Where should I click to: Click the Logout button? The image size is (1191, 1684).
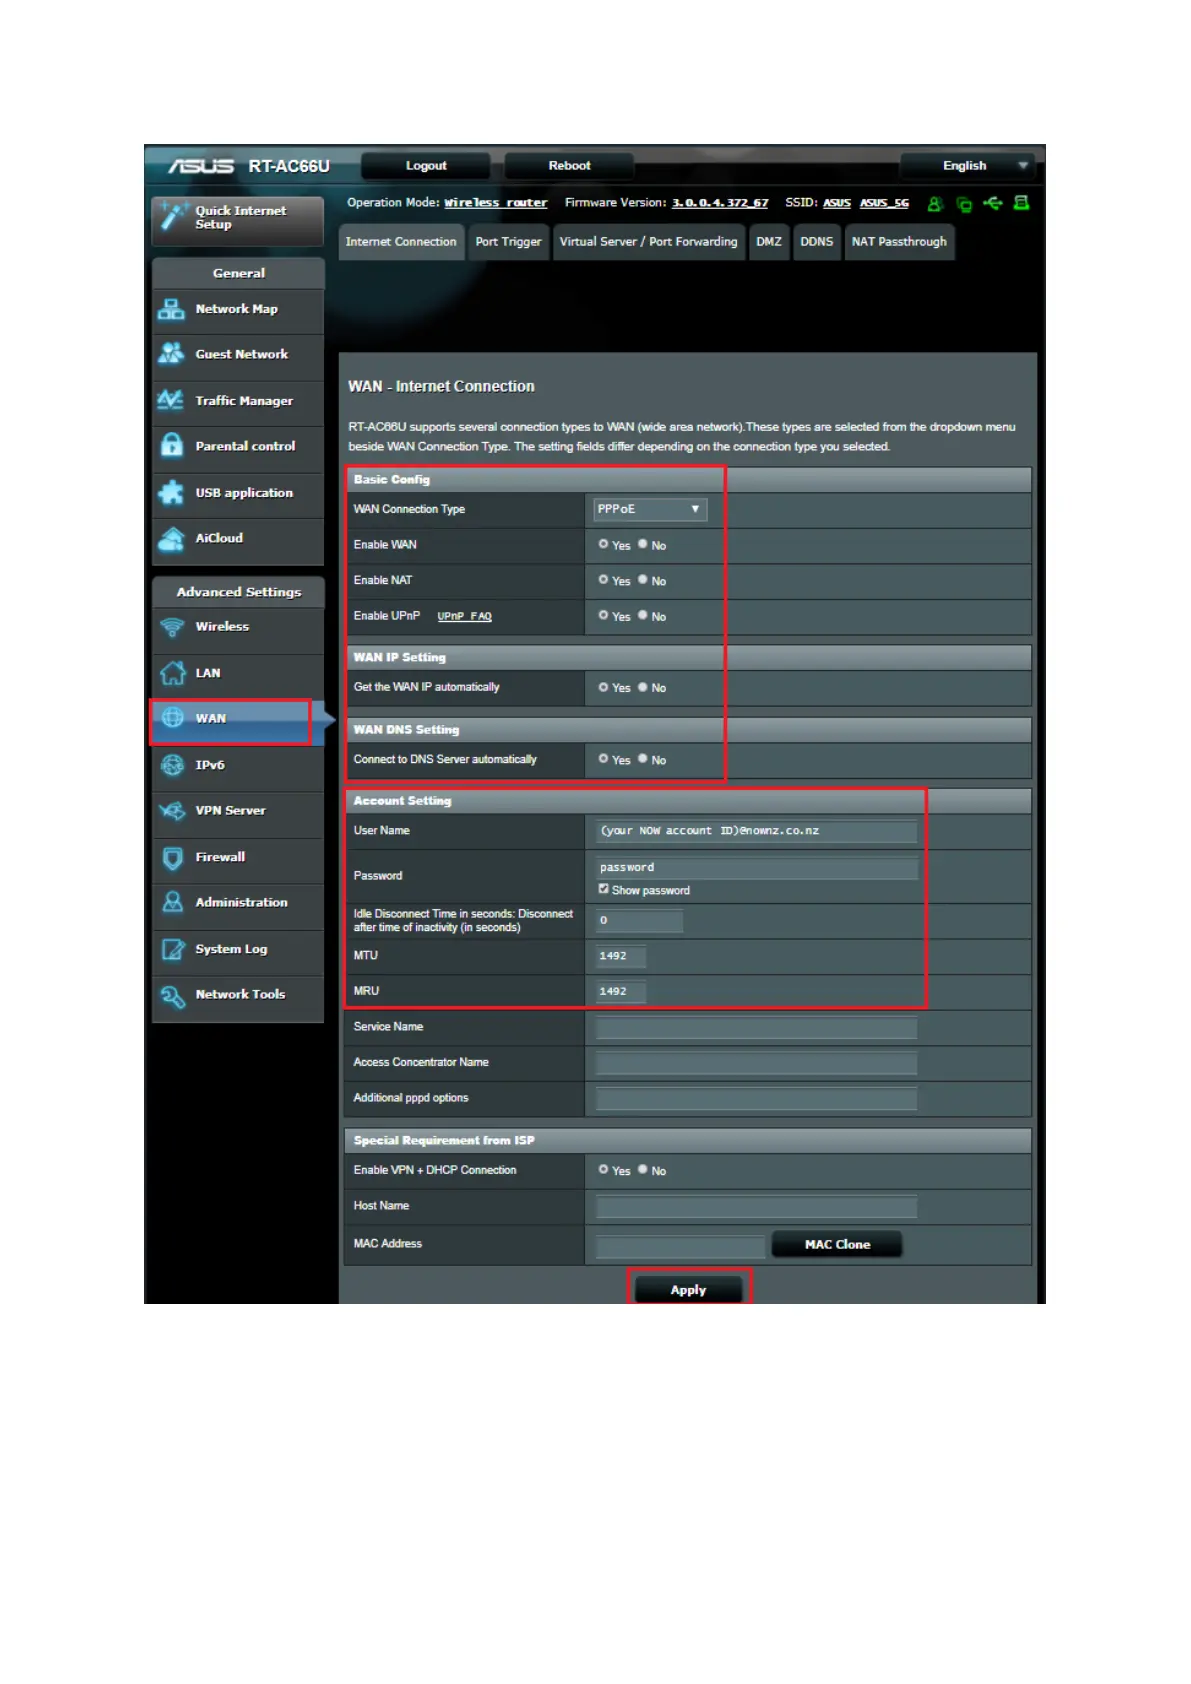tap(426, 166)
